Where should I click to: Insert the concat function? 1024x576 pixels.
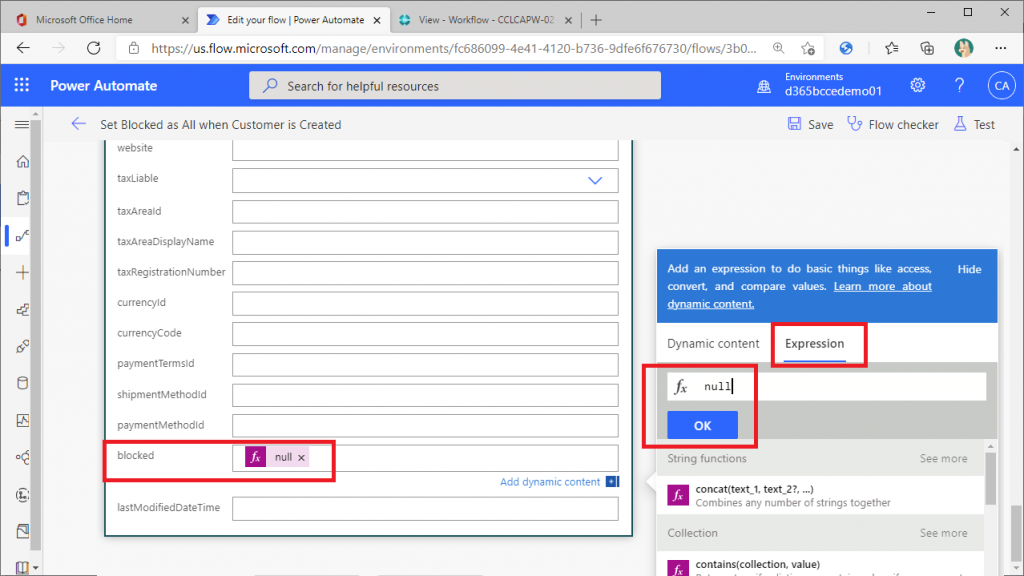tap(820, 495)
